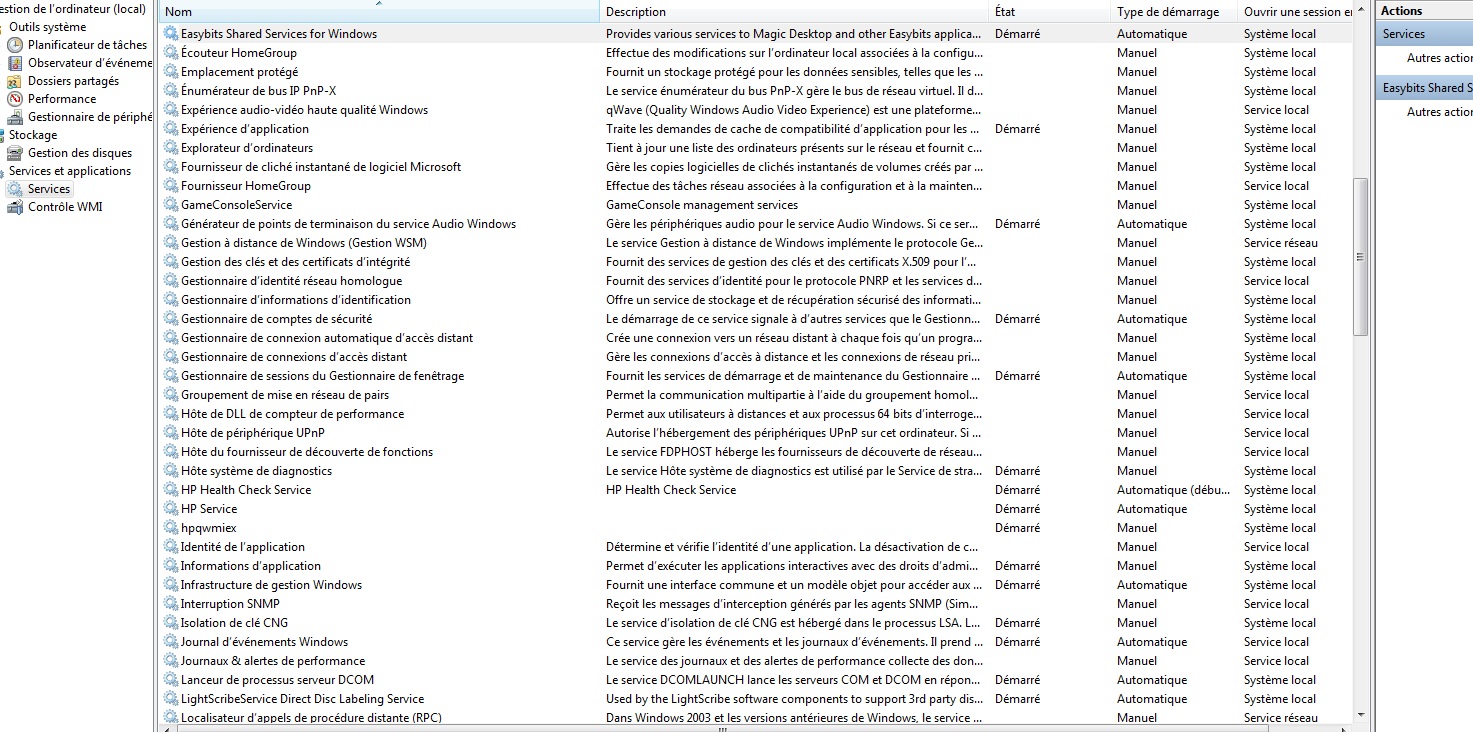The height and width of the screenshot is (732, 1473).
Task: Click gear icon beside Interruption SNMP
Action: tap(171, 604)
